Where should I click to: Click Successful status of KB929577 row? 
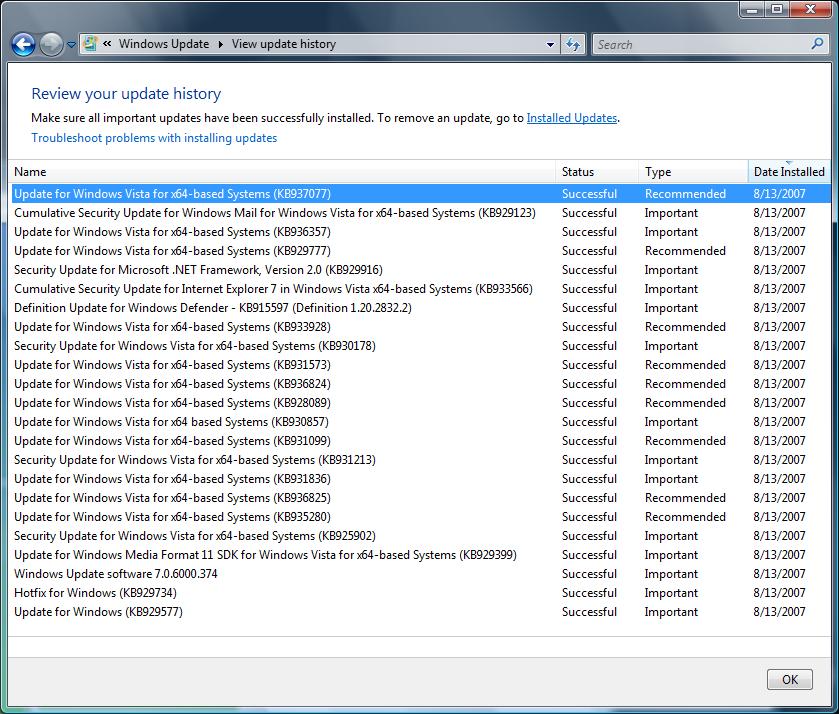click(x=589, y=612)
